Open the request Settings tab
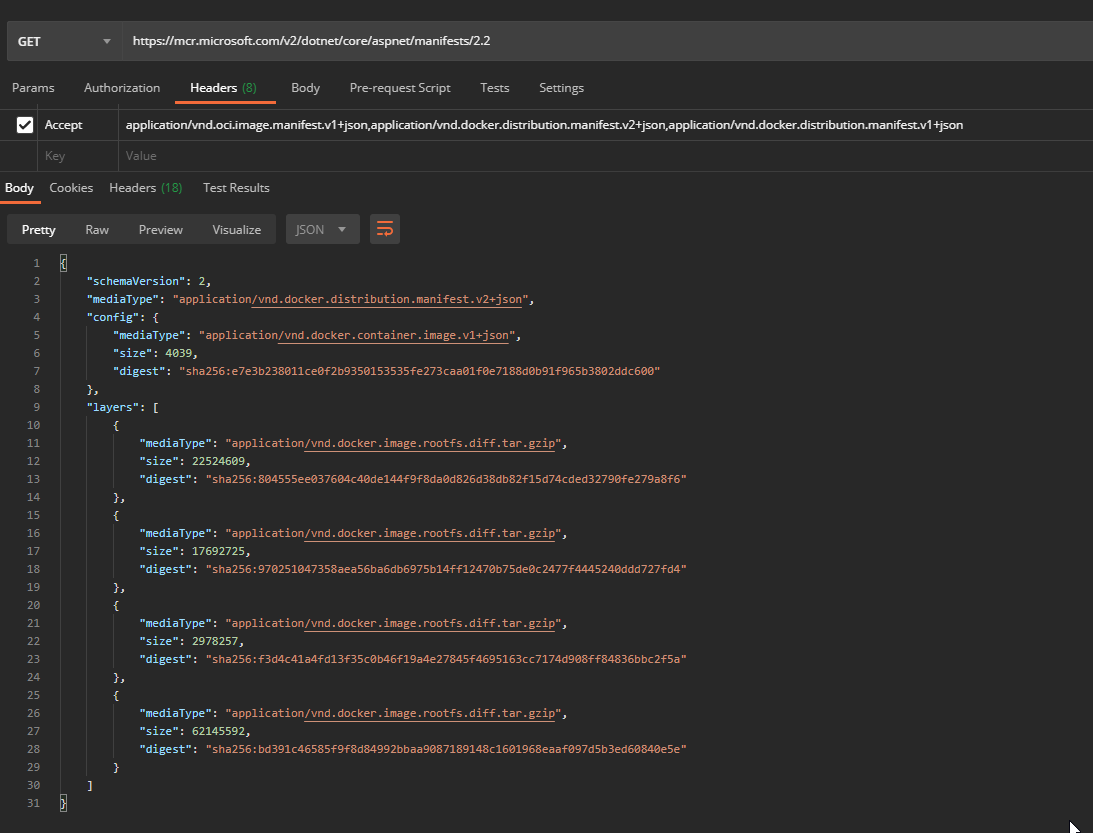The height and width of the screenshot is (833, 1093). click(x=561, y=88)
